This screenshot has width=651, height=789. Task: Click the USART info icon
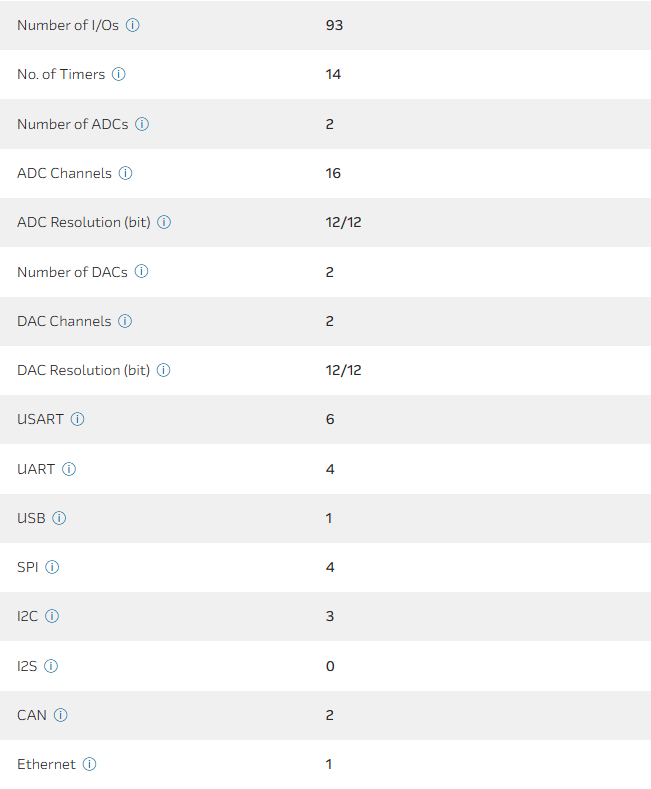pyautogui.click(x=77, y=419)
